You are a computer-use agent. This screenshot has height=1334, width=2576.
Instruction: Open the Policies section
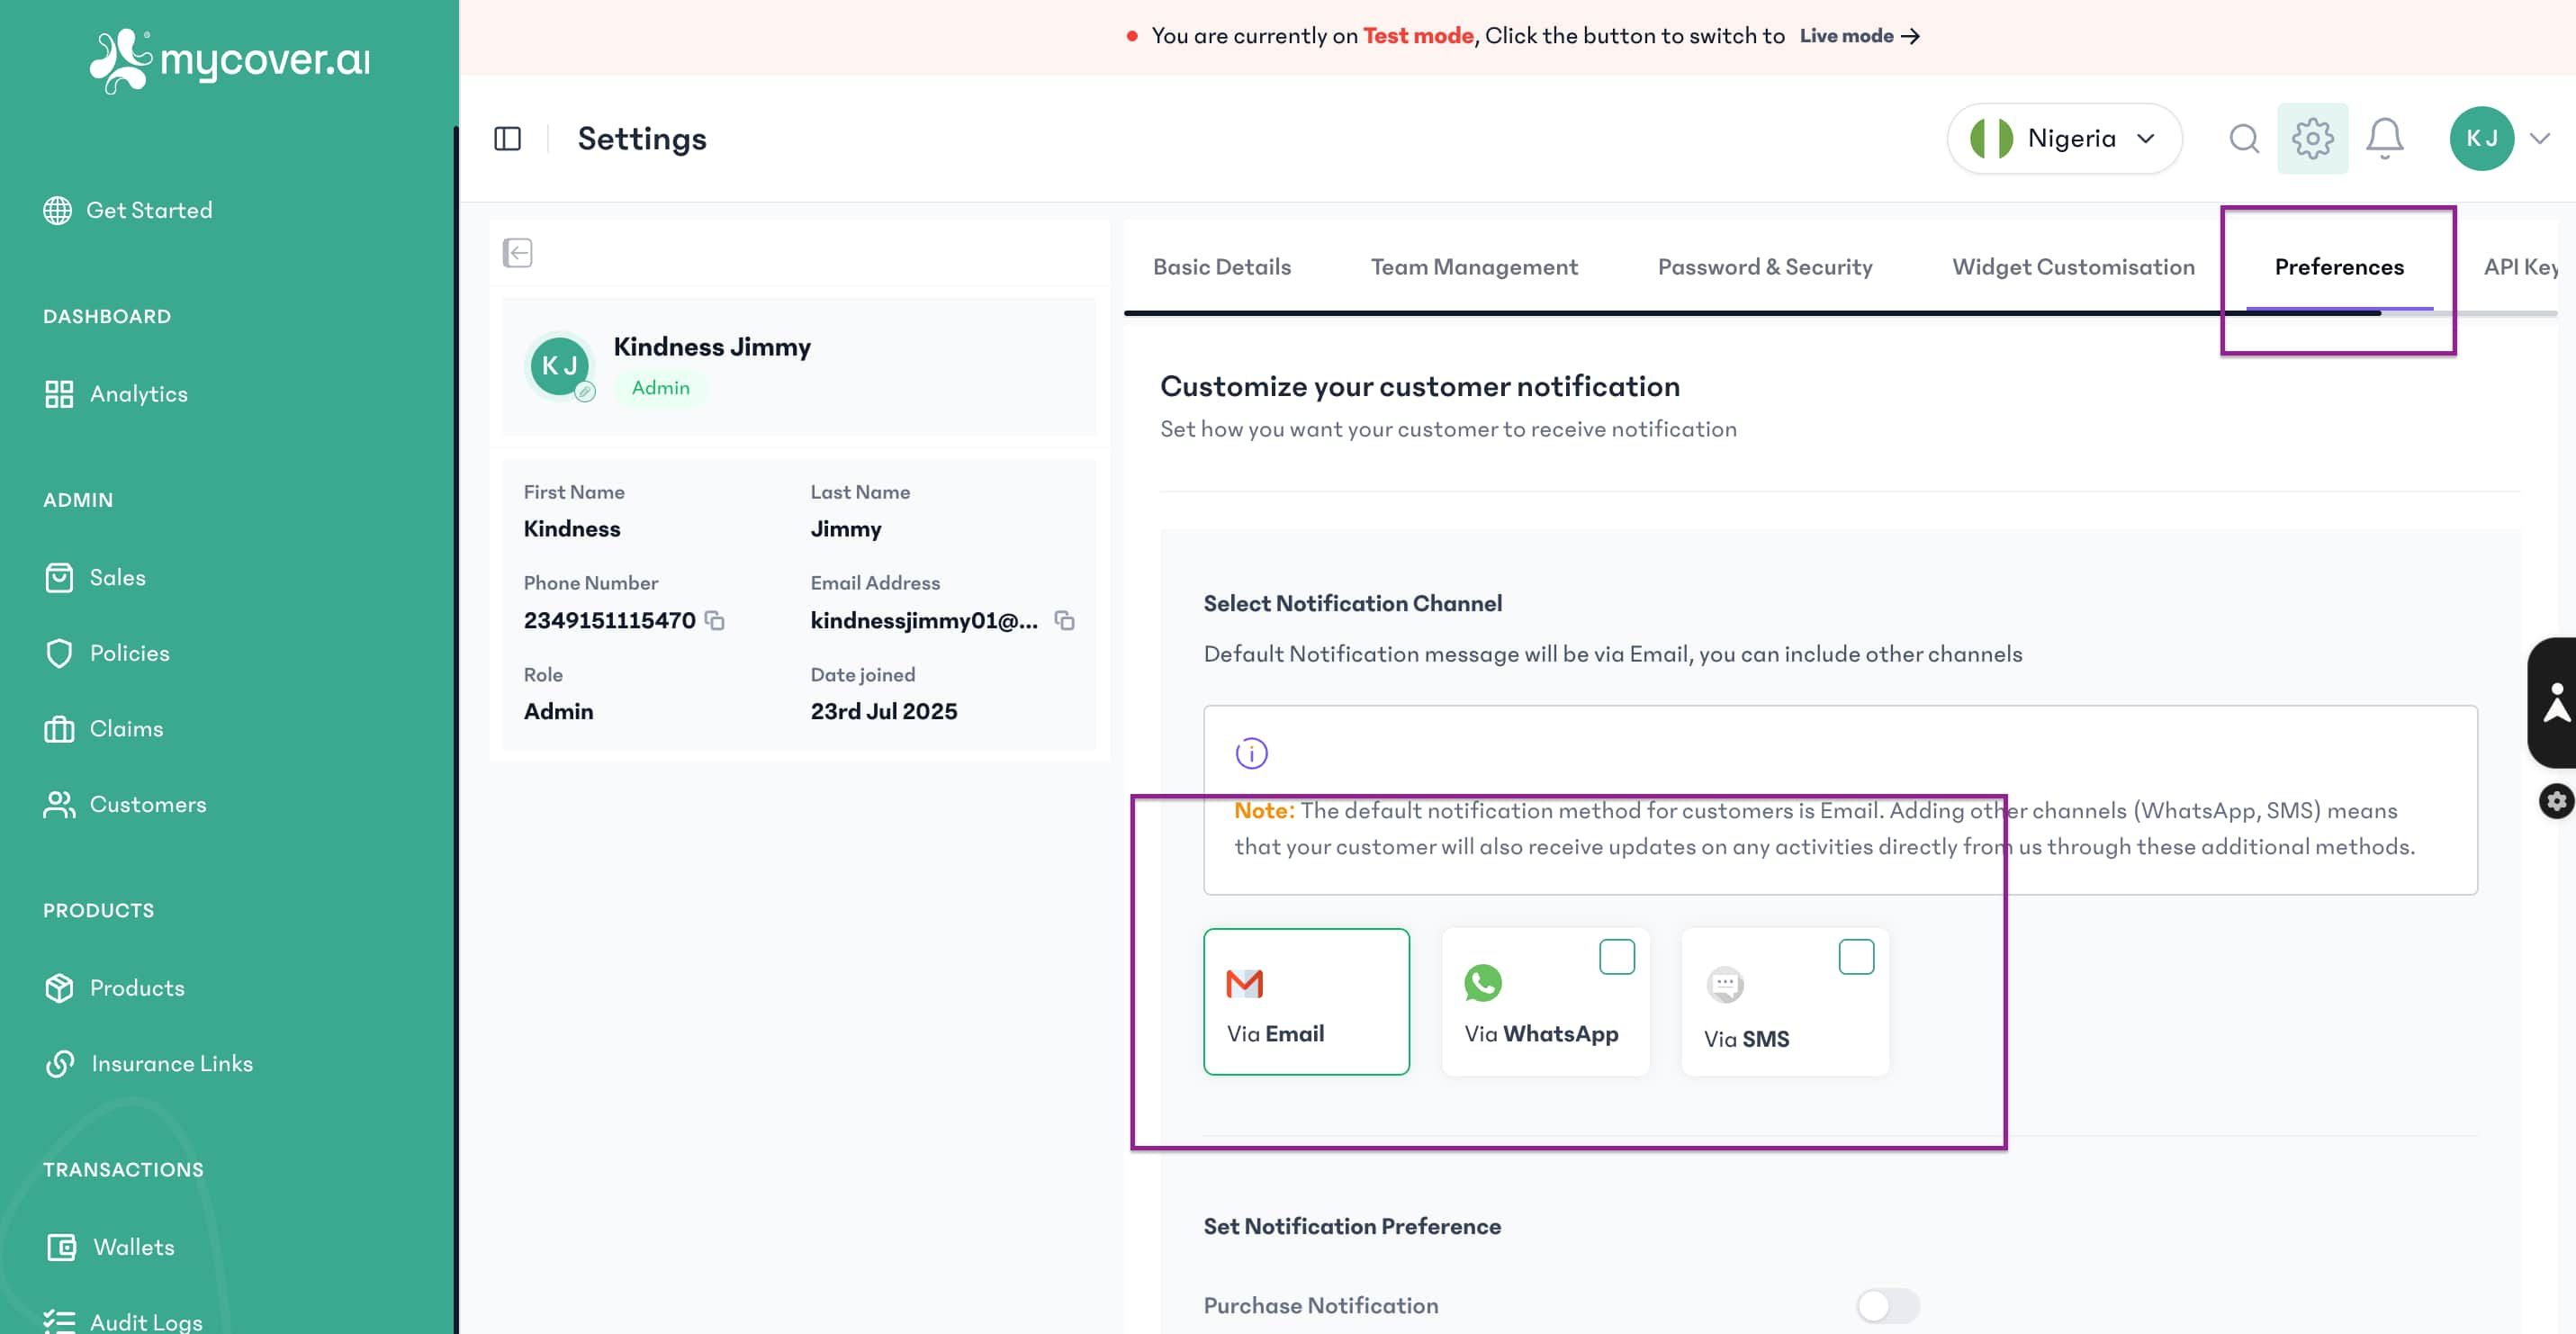click(130, 652)
